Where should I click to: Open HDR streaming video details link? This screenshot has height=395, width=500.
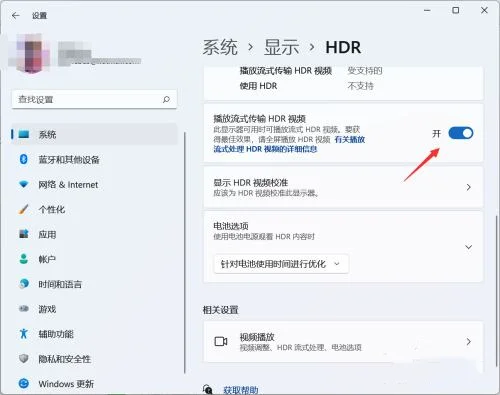[x=289, y=144]
